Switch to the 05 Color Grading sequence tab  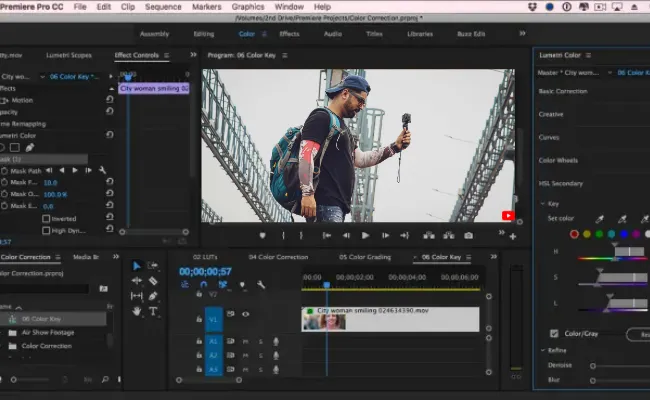[x=365, y=257]
